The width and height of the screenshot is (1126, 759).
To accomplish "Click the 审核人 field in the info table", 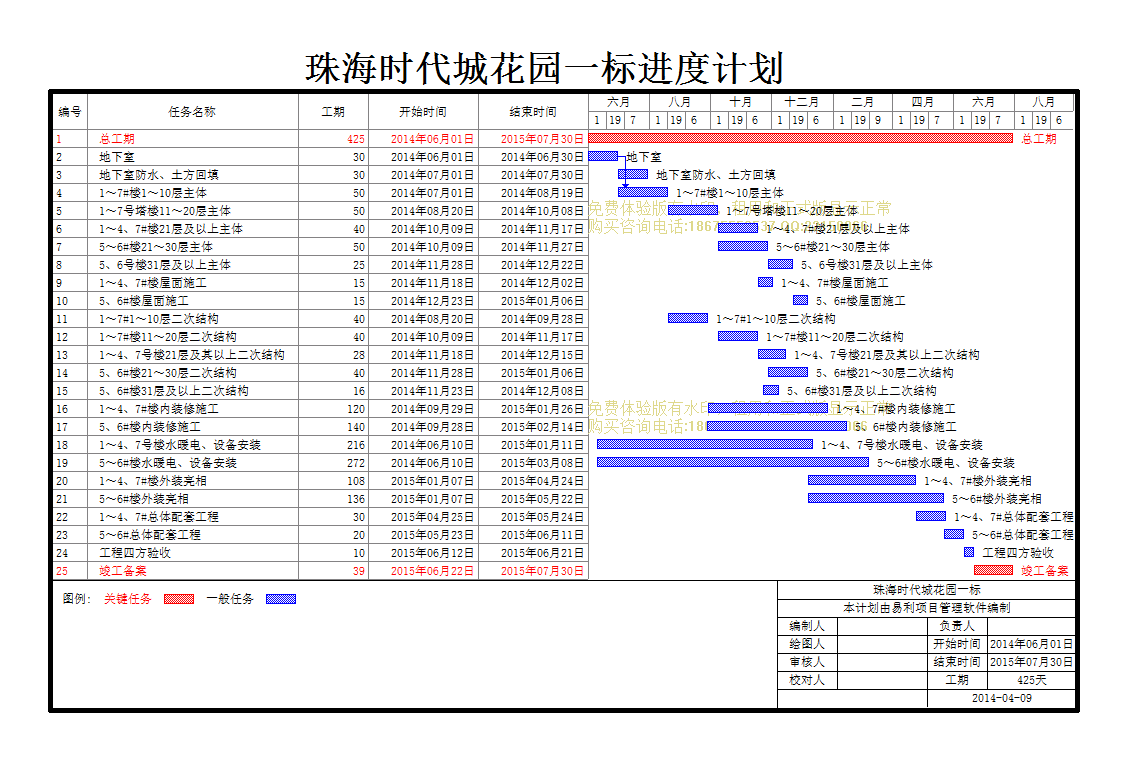I will [882, 661].
